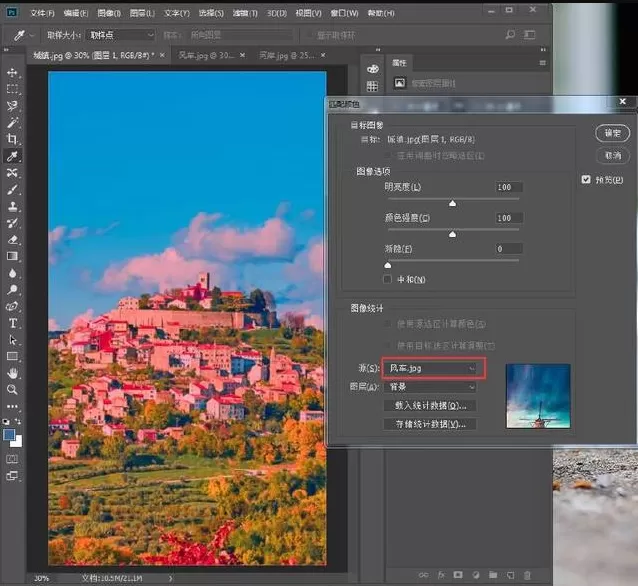Enable the 中和 (Neutralize) checkbox
This screenshot has width=638, height=586.
[387, 279]
